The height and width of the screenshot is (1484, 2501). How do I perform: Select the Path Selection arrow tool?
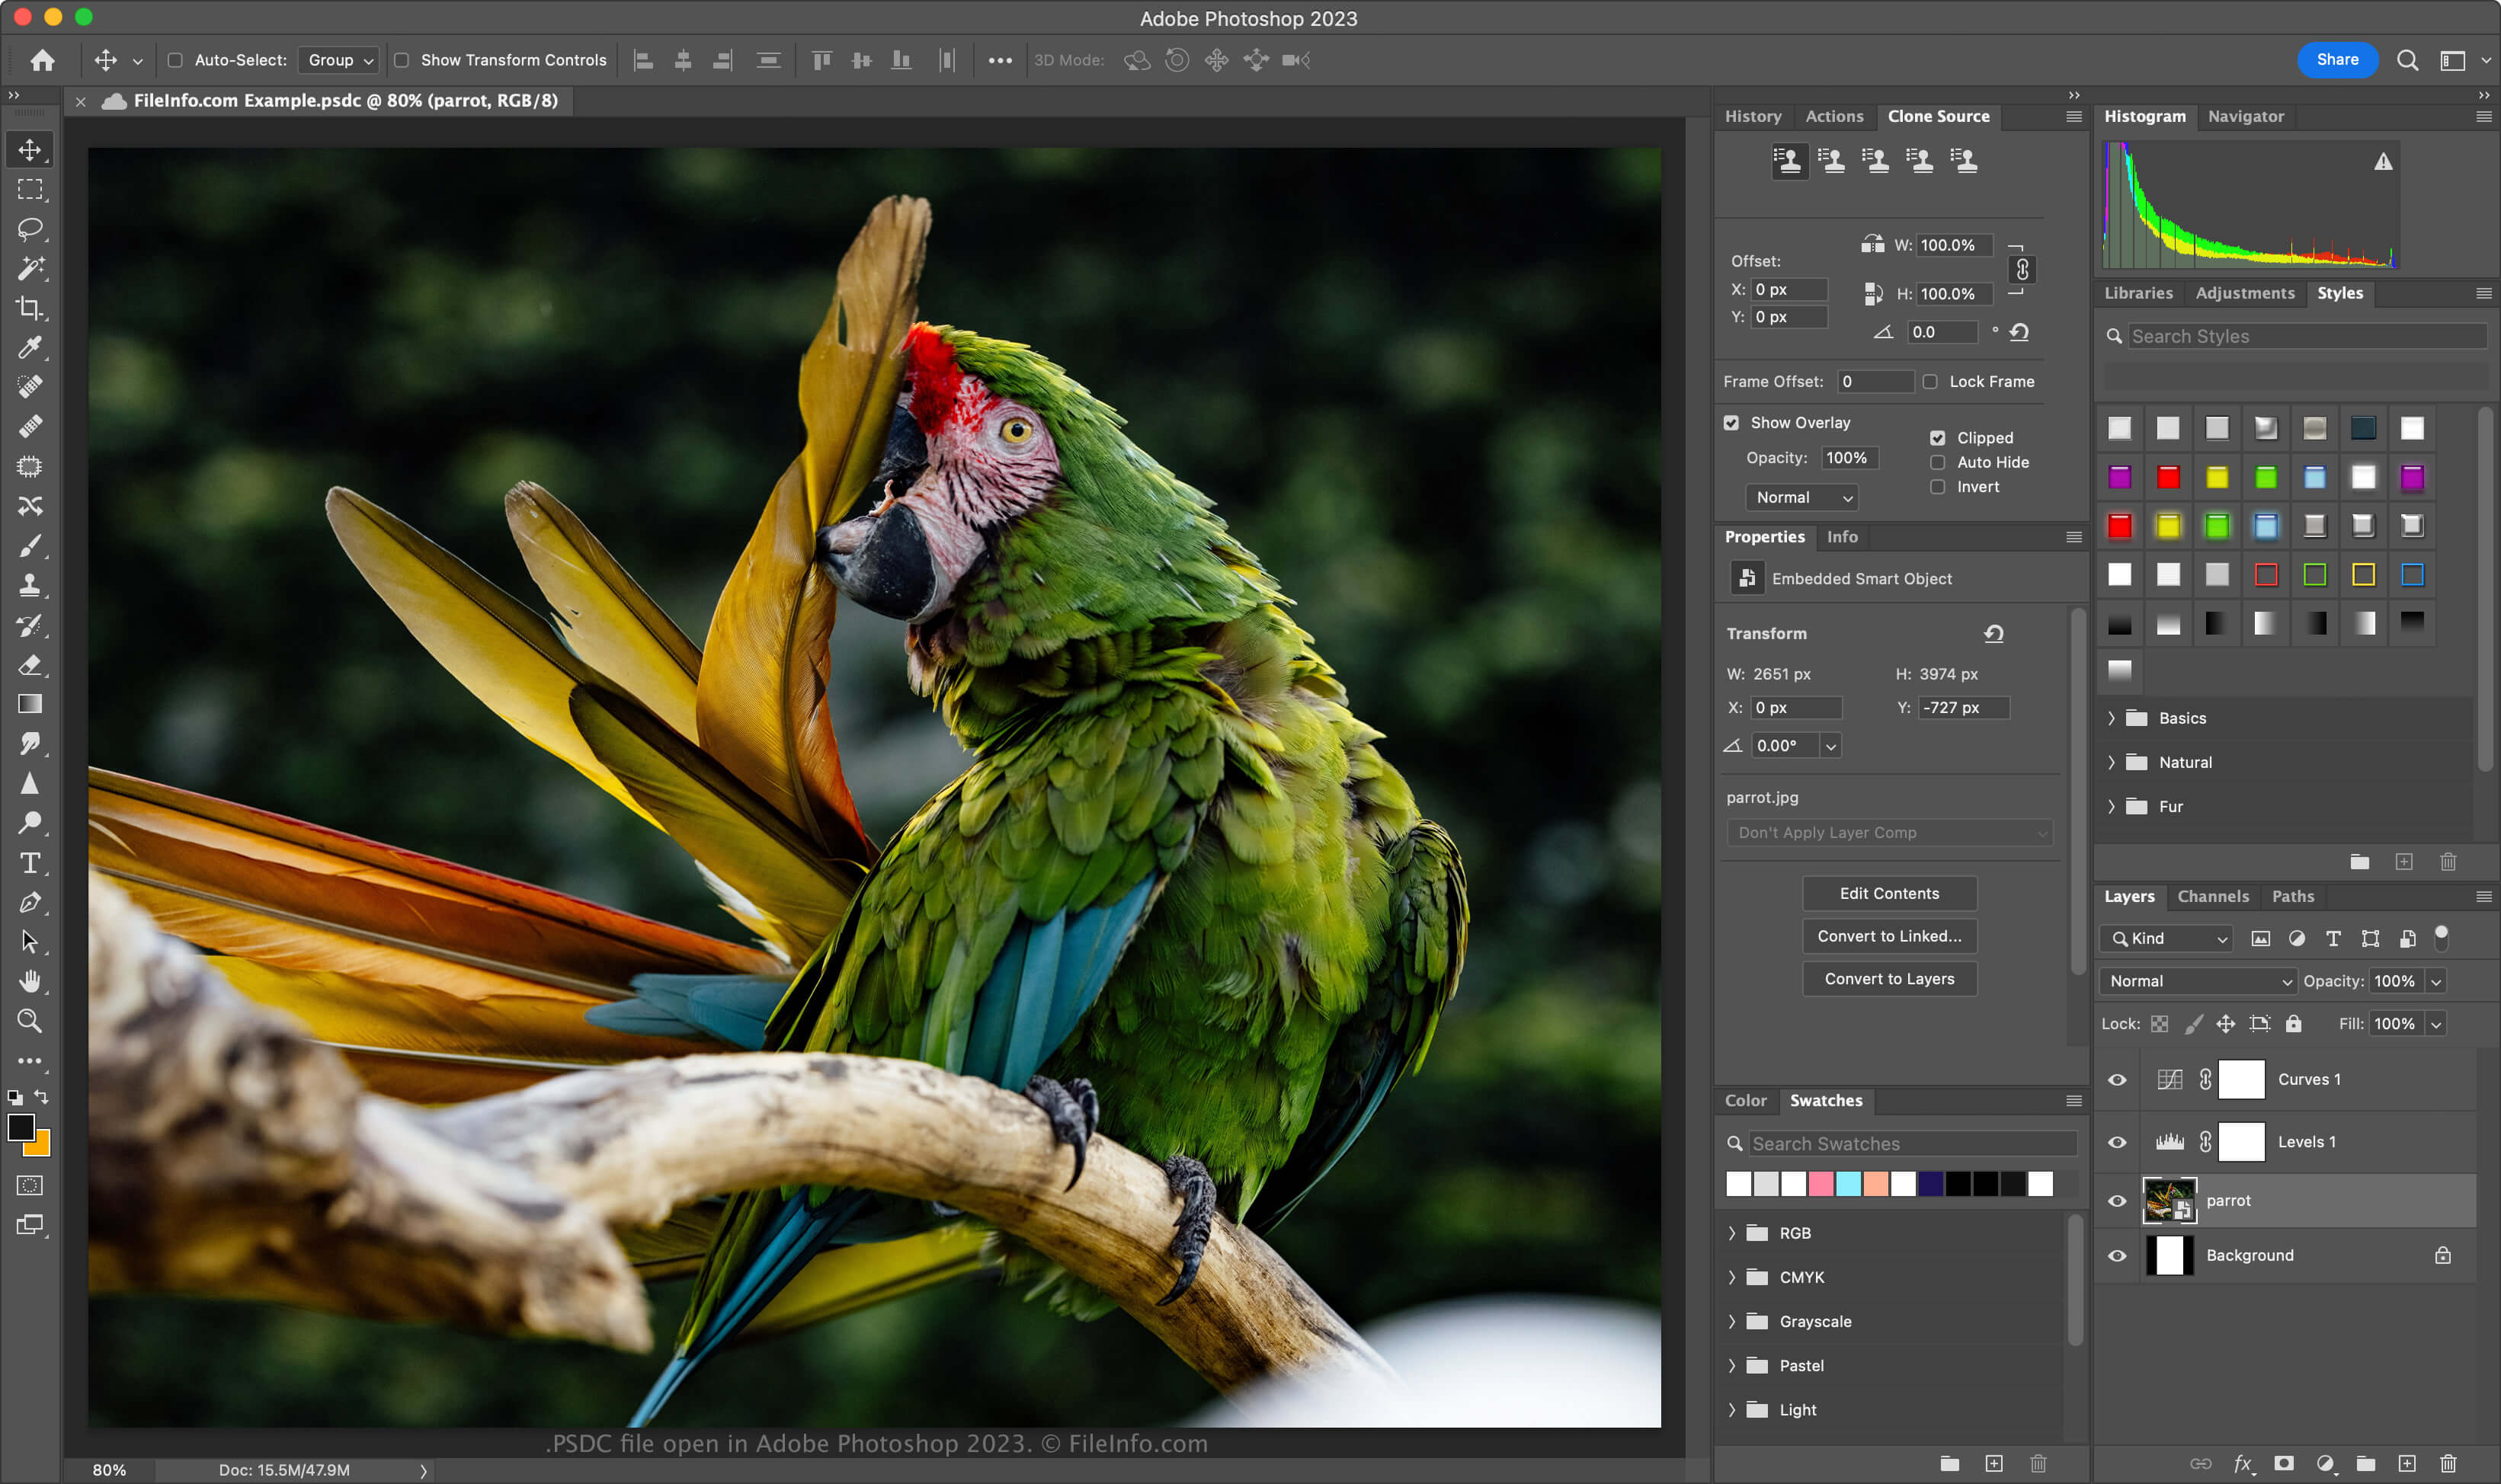(x=30, y=942)
